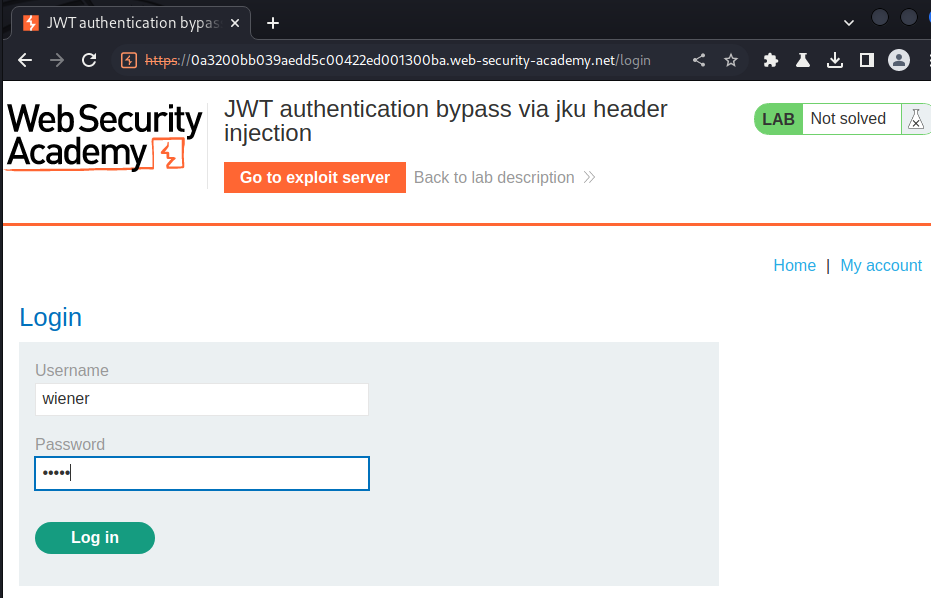Open site security info icon in address bar

pyautogui.click(x=129, y=60)
